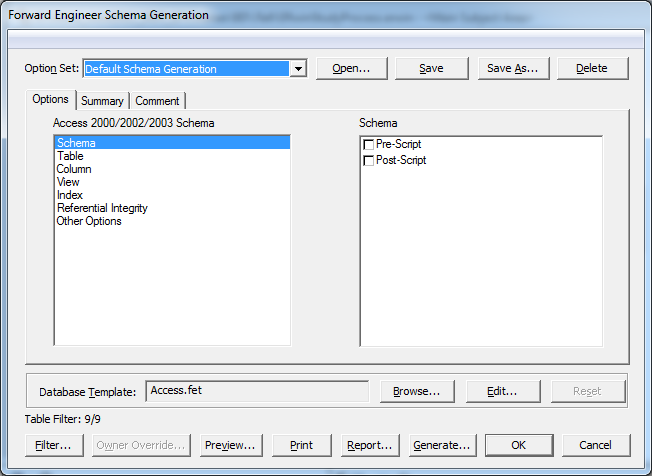This screenshot has width=652, height=476.
Task: Select Index in the options list
Action: (x=172, y=195)
